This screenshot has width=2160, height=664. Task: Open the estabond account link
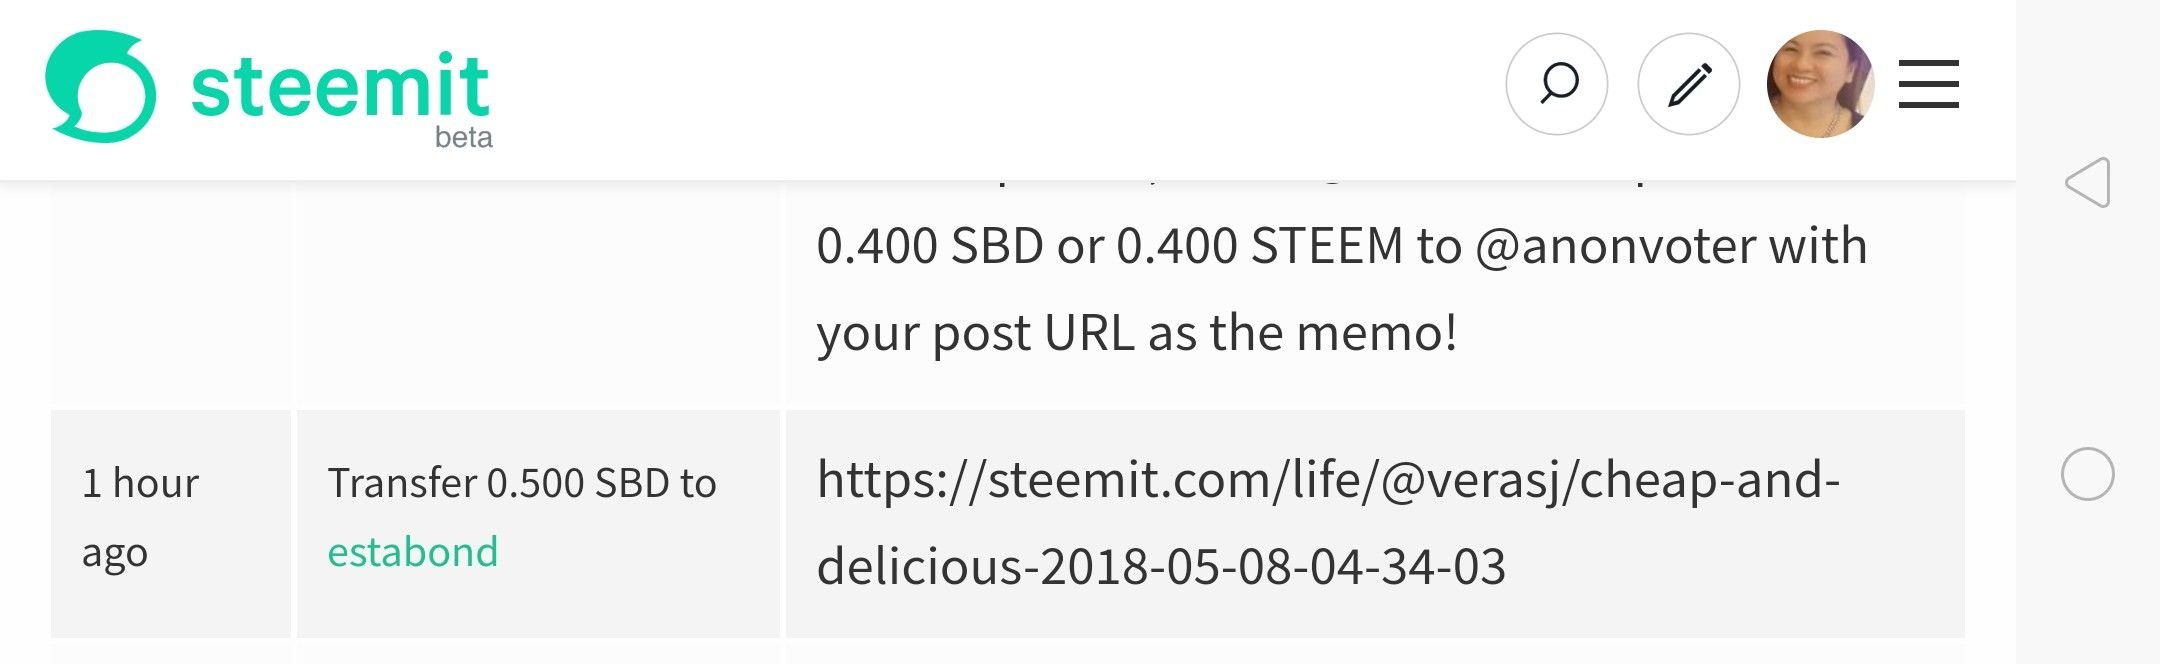click(x=413, y=552)
